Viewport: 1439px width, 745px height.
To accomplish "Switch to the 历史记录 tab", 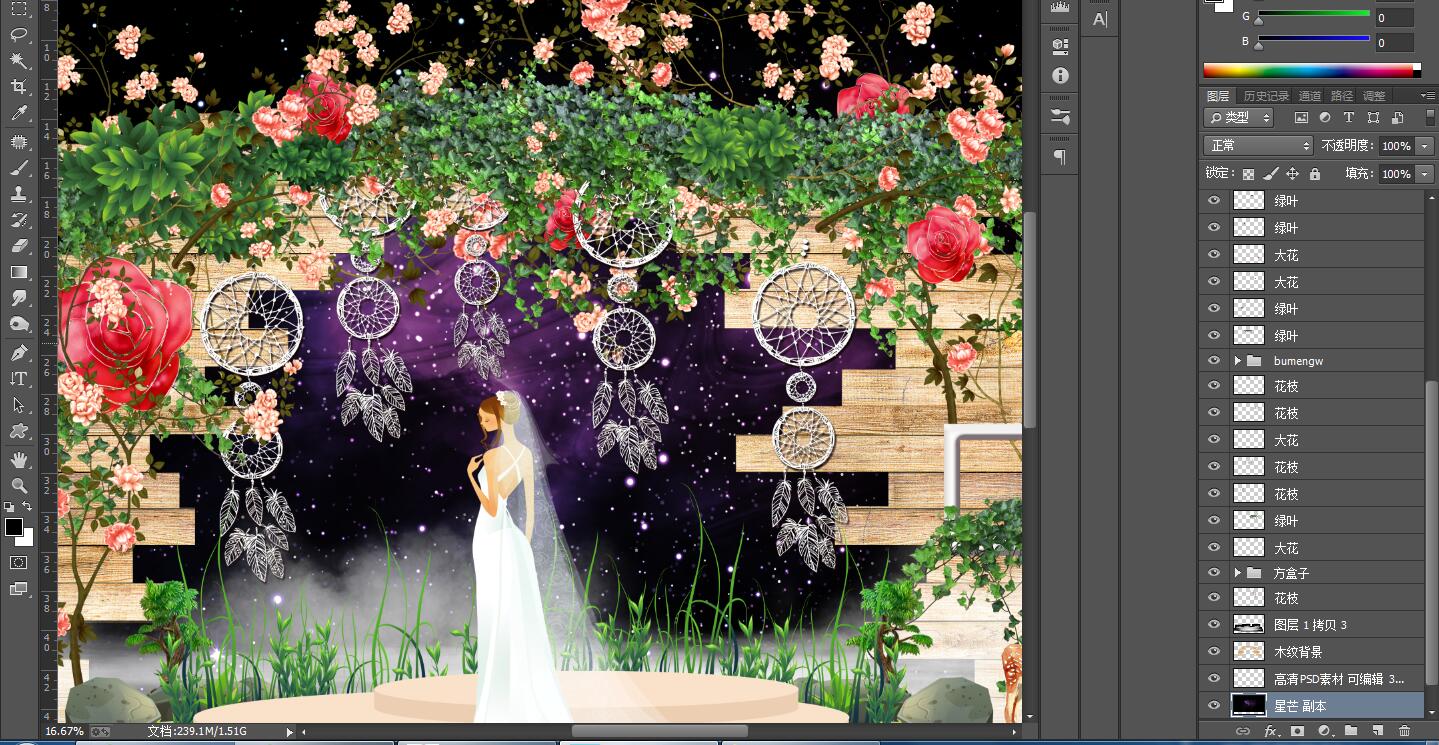I will click(1266, 96).
